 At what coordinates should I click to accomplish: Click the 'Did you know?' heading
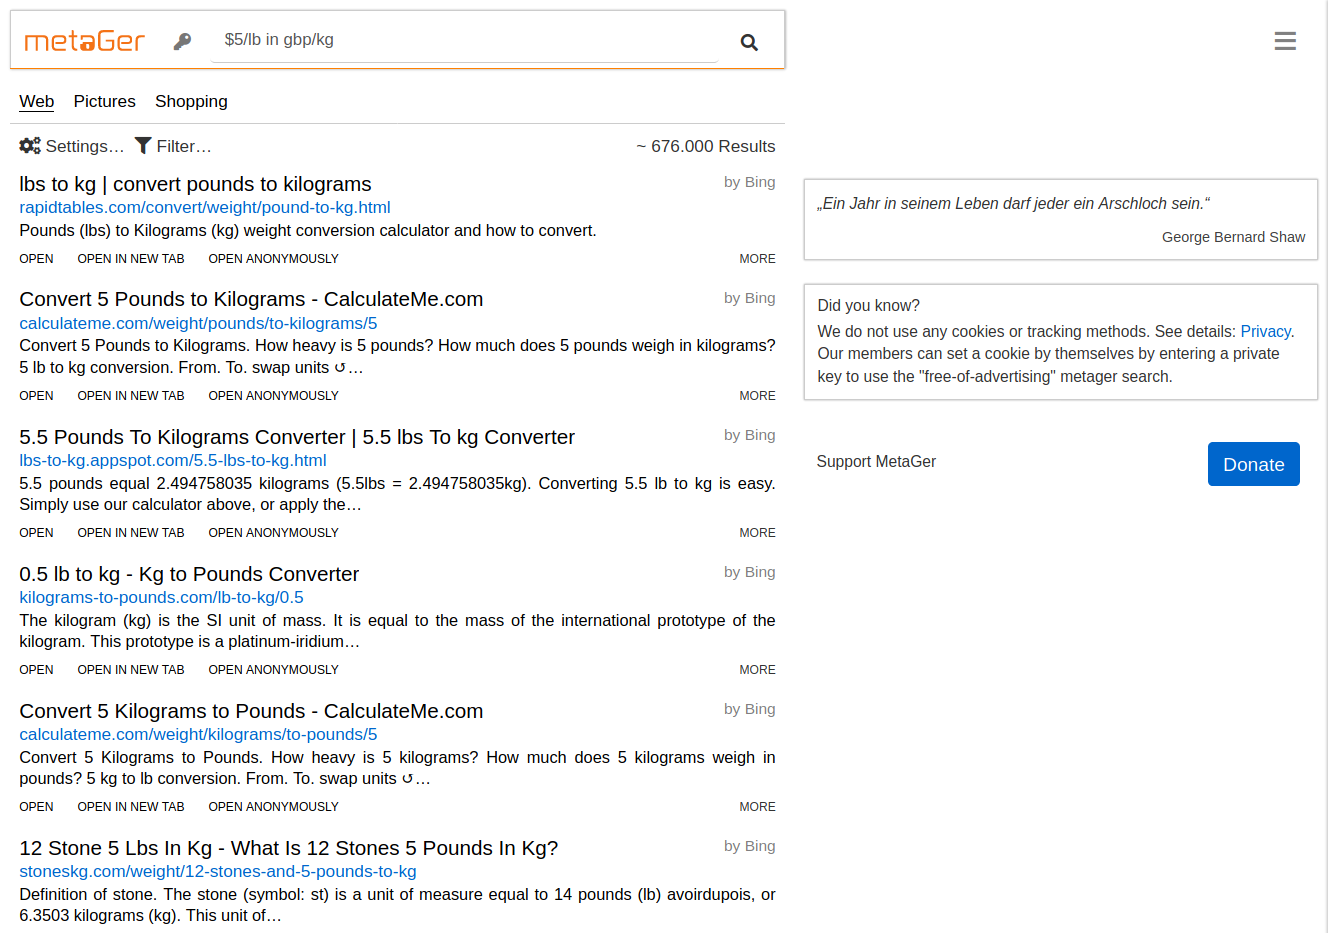(868, 306)
